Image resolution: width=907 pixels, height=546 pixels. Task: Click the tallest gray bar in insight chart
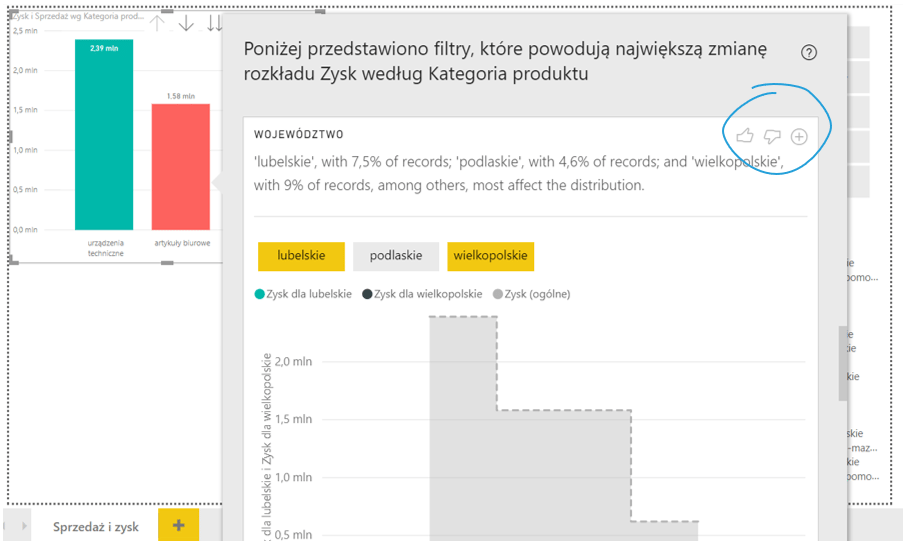tap(463, 430)
